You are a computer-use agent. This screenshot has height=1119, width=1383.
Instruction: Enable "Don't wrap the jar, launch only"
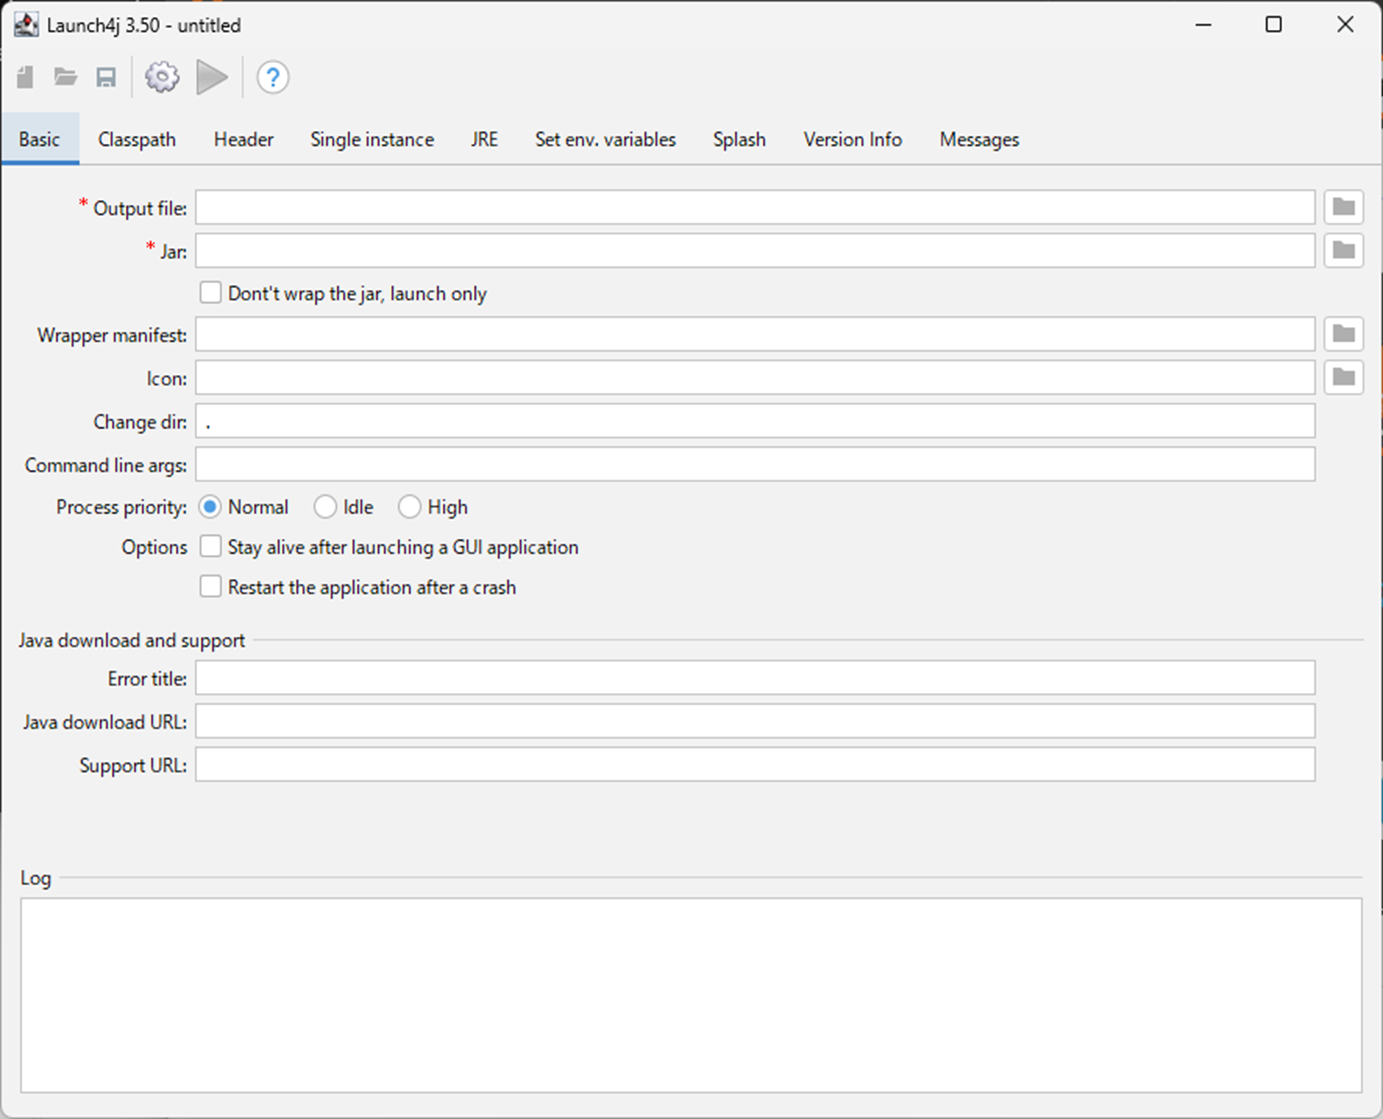210,293
